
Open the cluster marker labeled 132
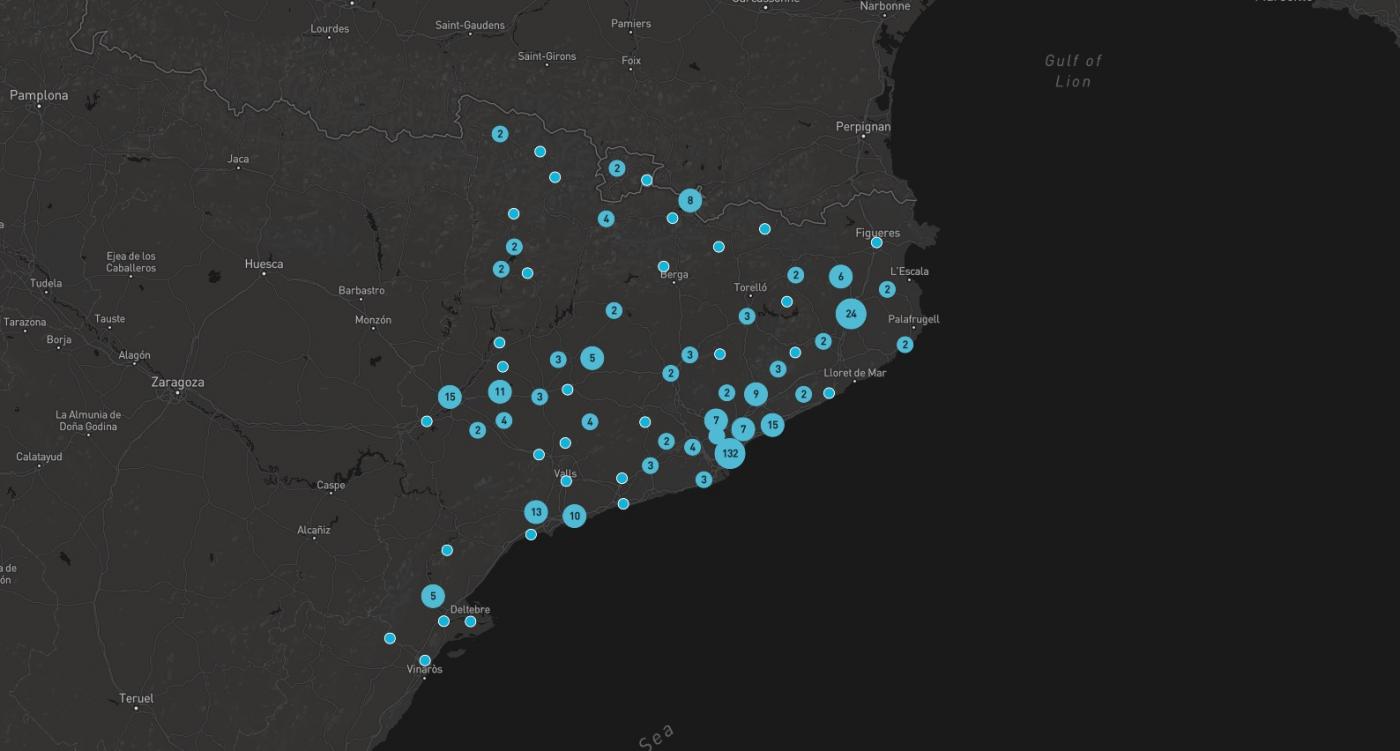[730, 453]
